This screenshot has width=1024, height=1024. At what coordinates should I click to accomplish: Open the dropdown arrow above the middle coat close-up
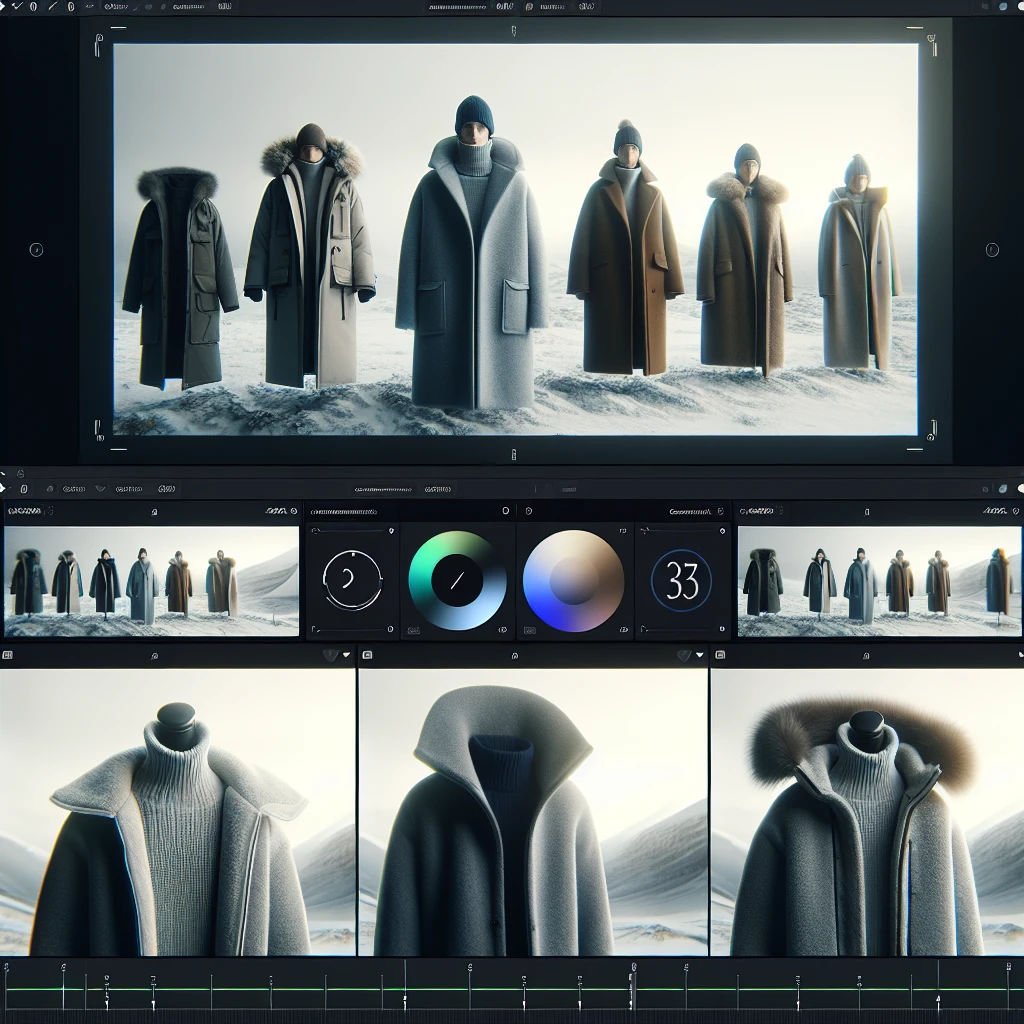(700, 654)
